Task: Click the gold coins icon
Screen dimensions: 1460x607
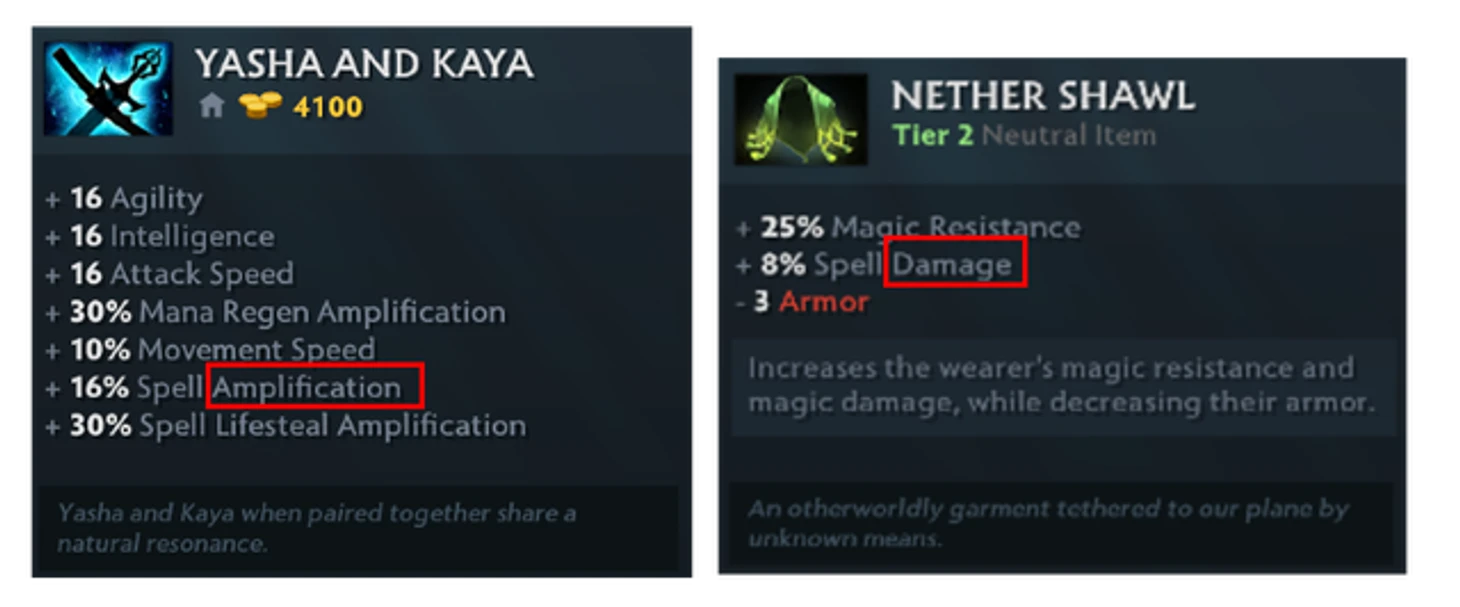Action: 260,105
